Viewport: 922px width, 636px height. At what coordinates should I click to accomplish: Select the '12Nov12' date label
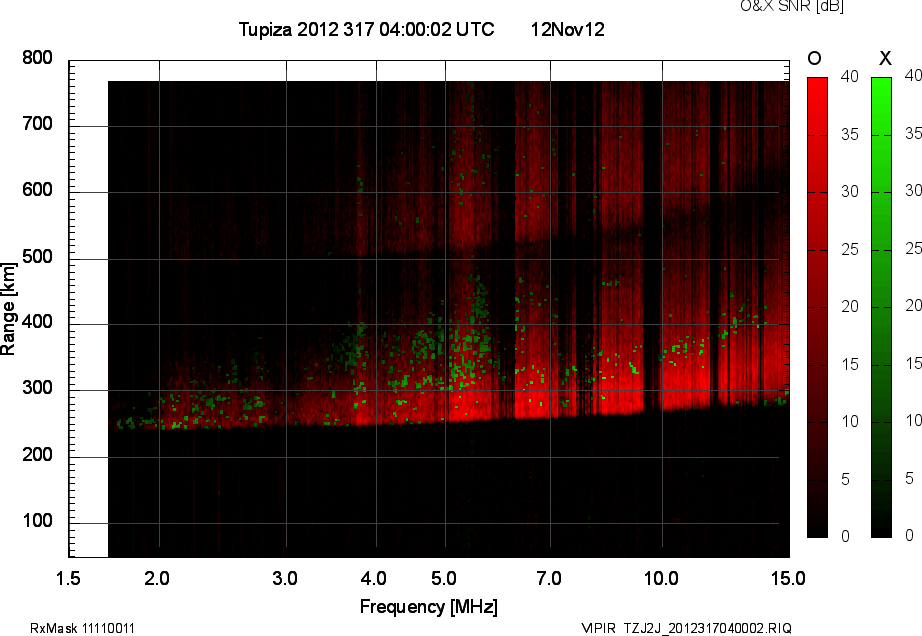[567, 30]
